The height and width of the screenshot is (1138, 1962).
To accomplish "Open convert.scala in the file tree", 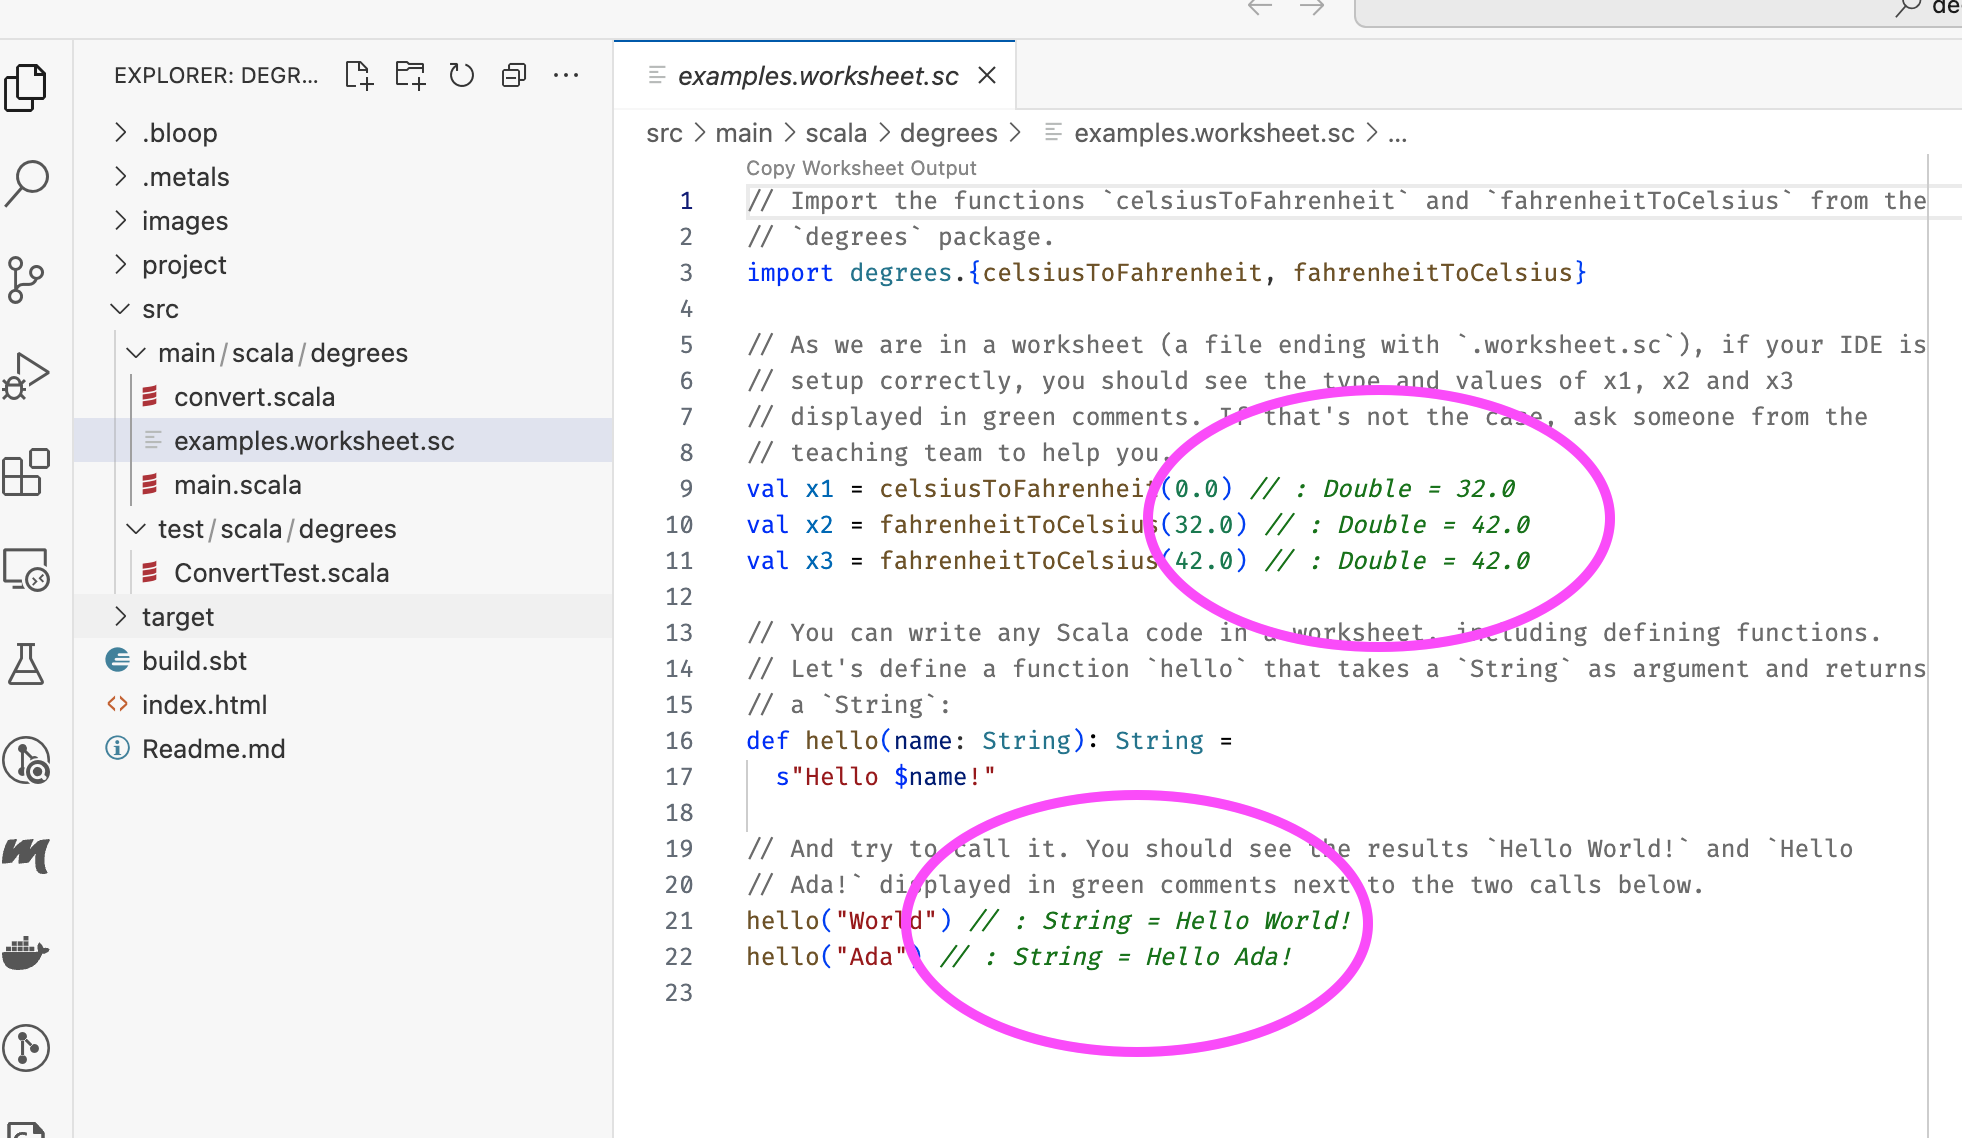I will coord(254,397).
